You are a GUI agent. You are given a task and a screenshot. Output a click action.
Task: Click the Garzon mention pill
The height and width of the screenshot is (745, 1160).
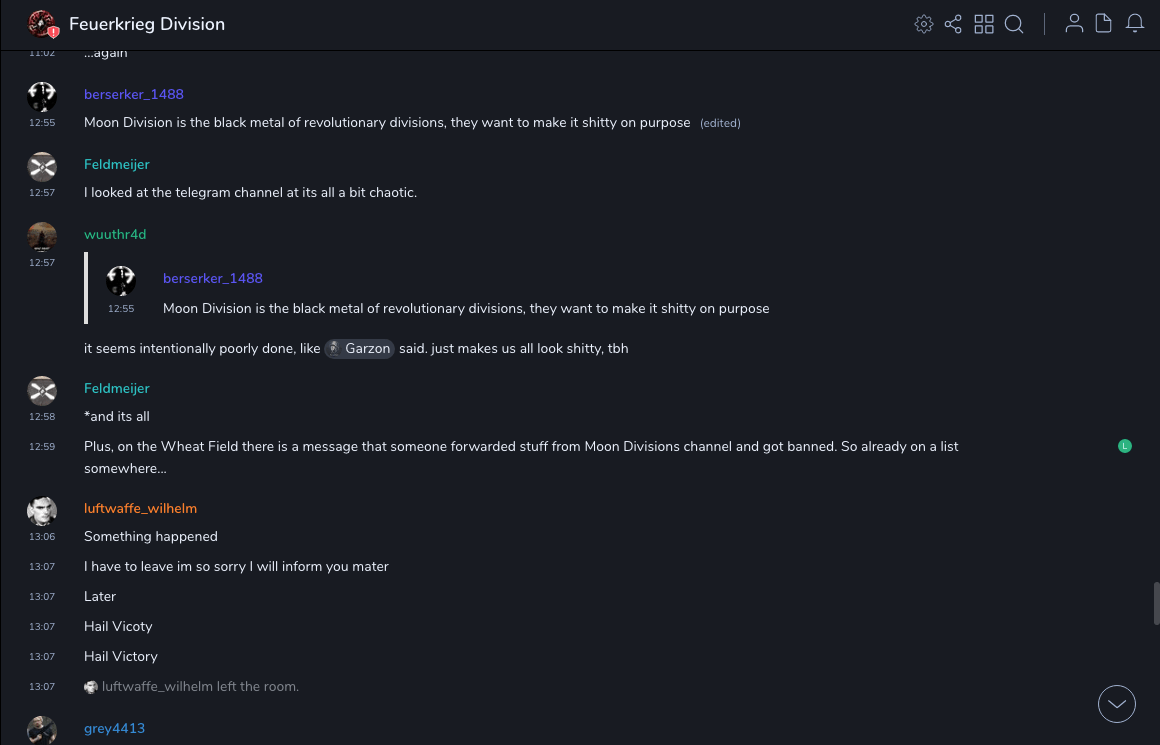pos(360,349)
